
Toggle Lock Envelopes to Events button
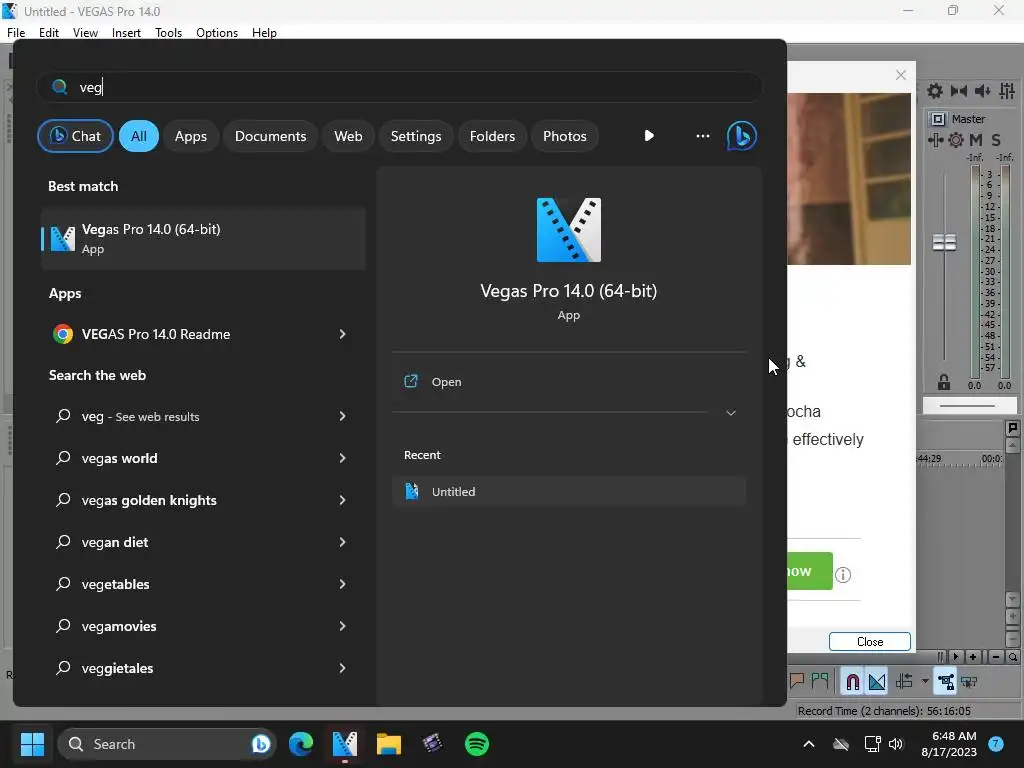click(945, 682)
